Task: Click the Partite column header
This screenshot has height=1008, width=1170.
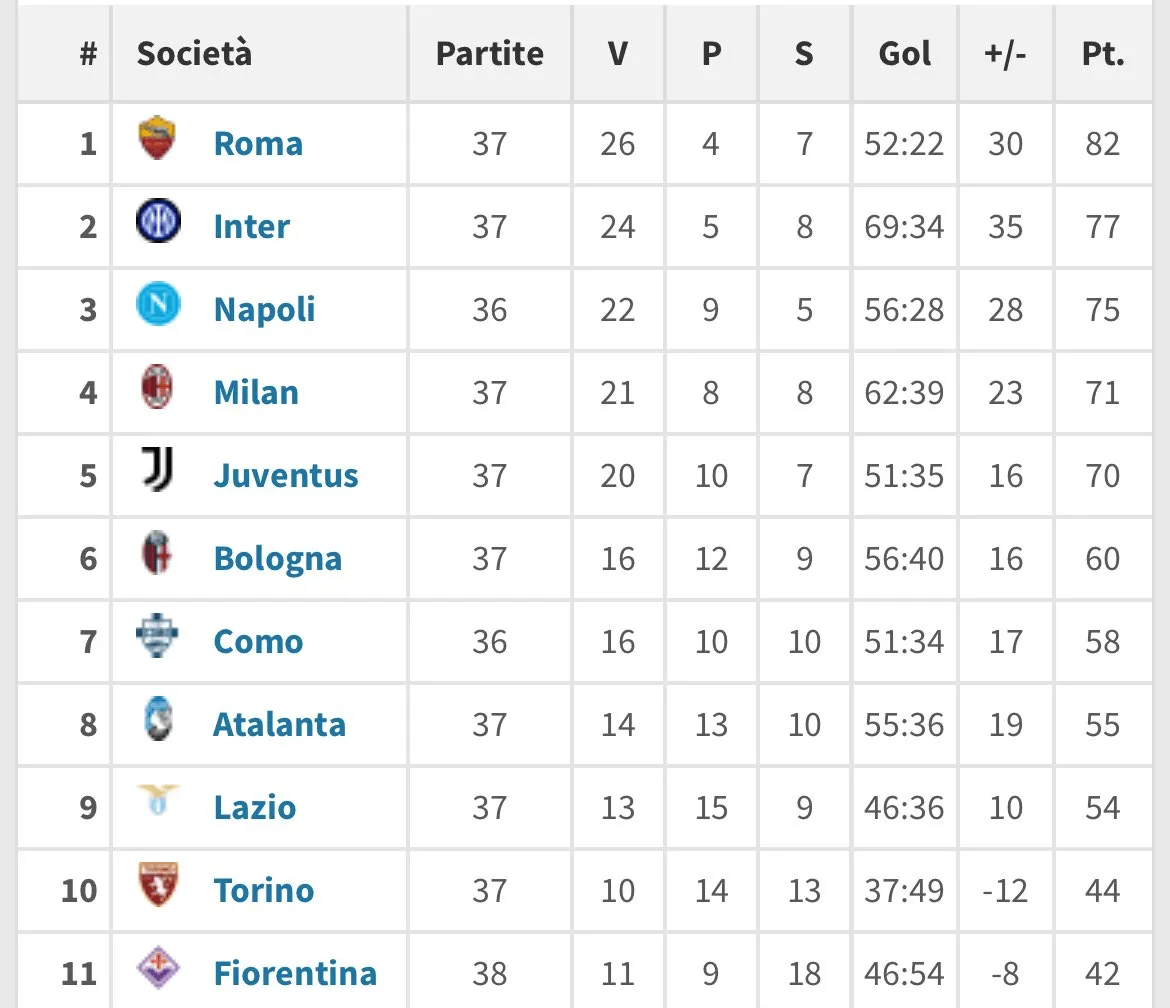Action: tap(490, 54)
